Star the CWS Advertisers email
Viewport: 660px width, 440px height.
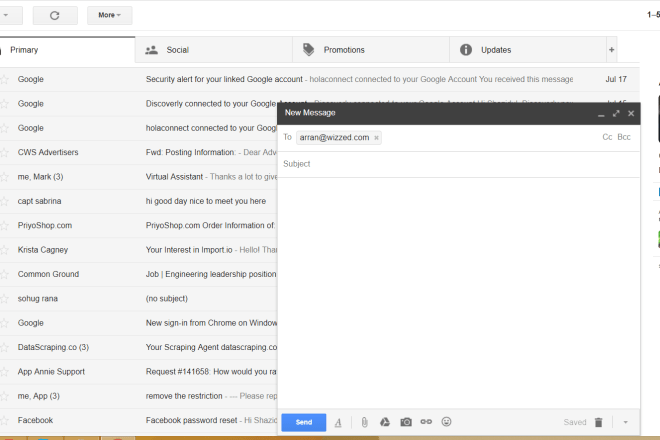5,152
